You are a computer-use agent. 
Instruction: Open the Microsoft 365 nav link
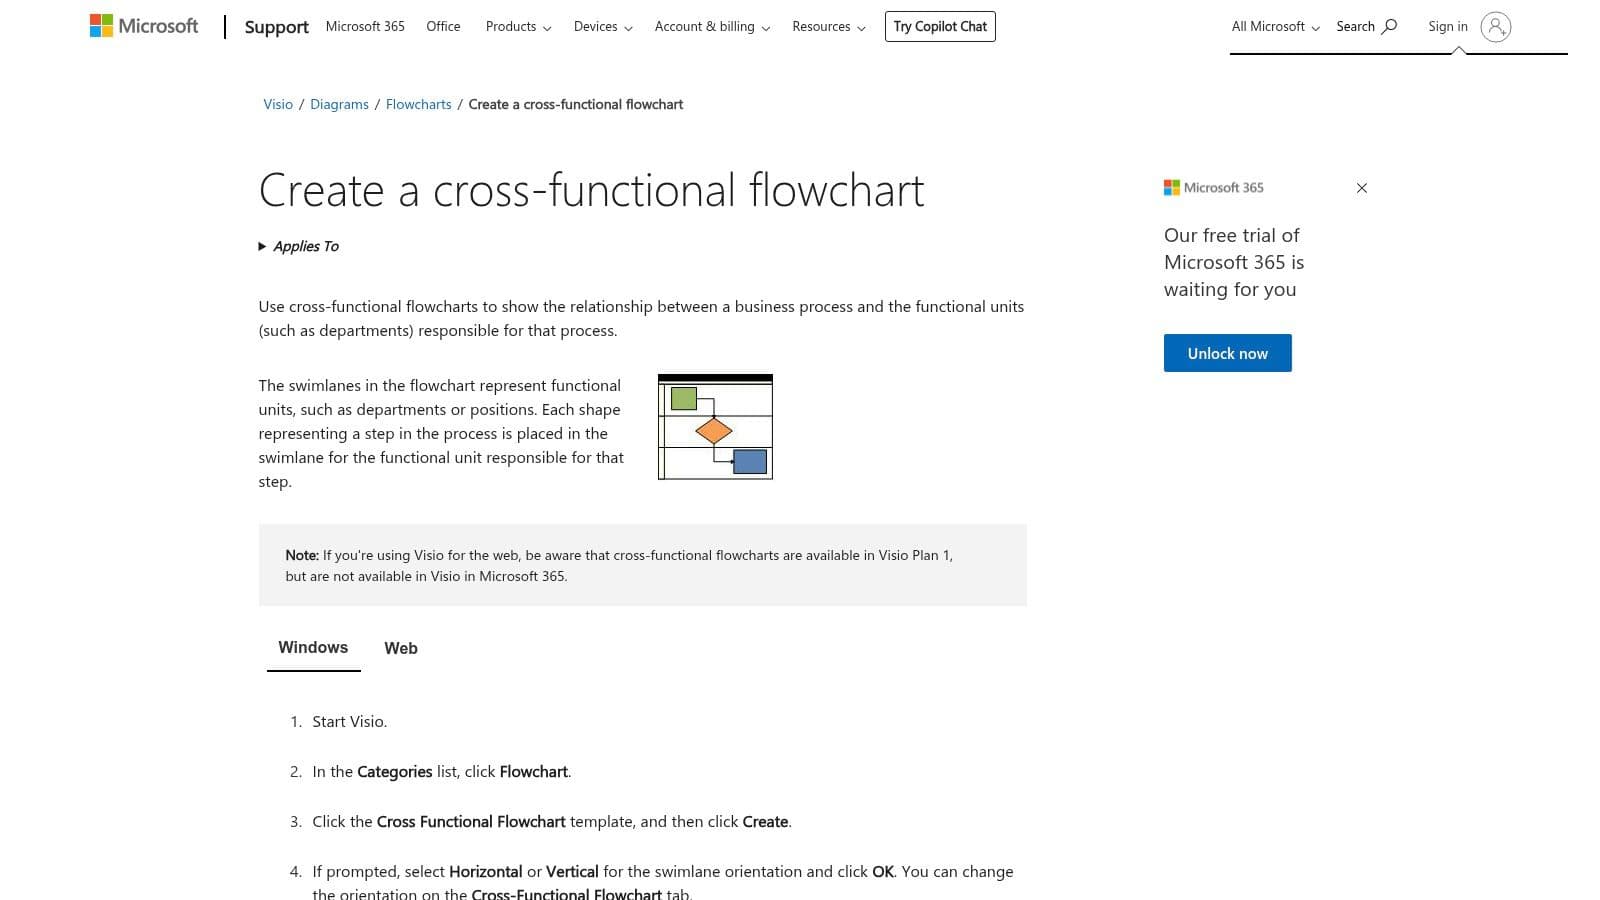[365, 27]
